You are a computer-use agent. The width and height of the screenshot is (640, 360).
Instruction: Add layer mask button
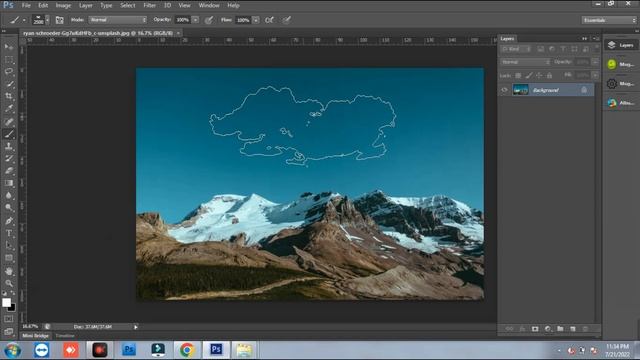pos(535,329)
